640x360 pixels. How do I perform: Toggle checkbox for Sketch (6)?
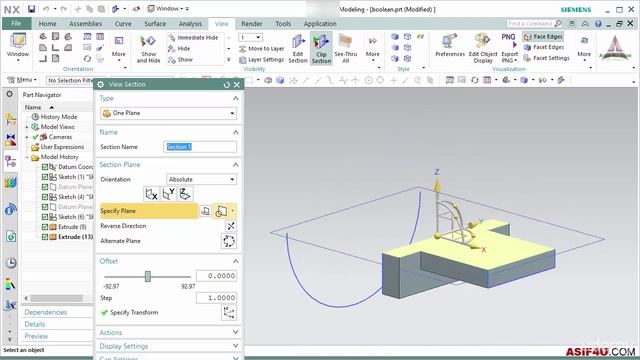coord(45,217)
